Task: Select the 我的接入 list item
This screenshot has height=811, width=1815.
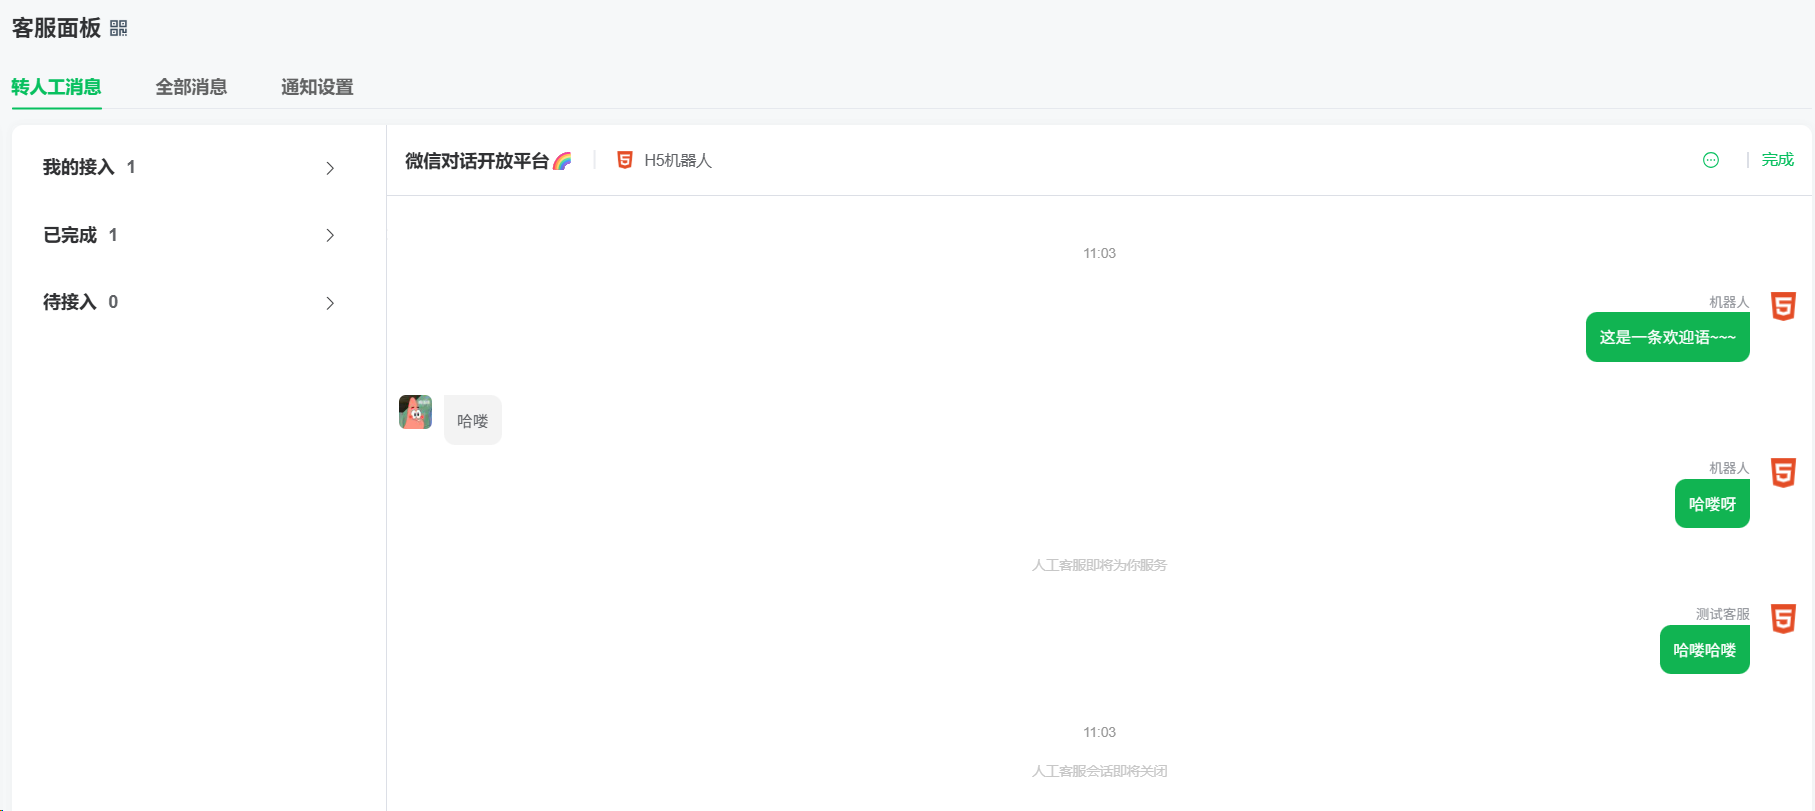Action: [79, 167]
